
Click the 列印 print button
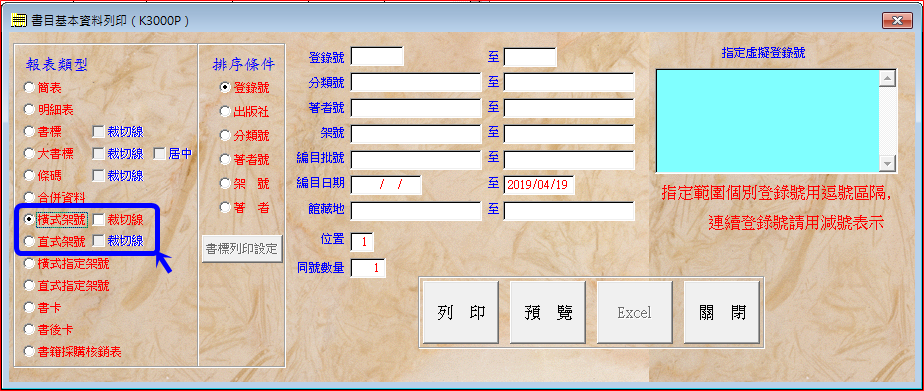461,312
